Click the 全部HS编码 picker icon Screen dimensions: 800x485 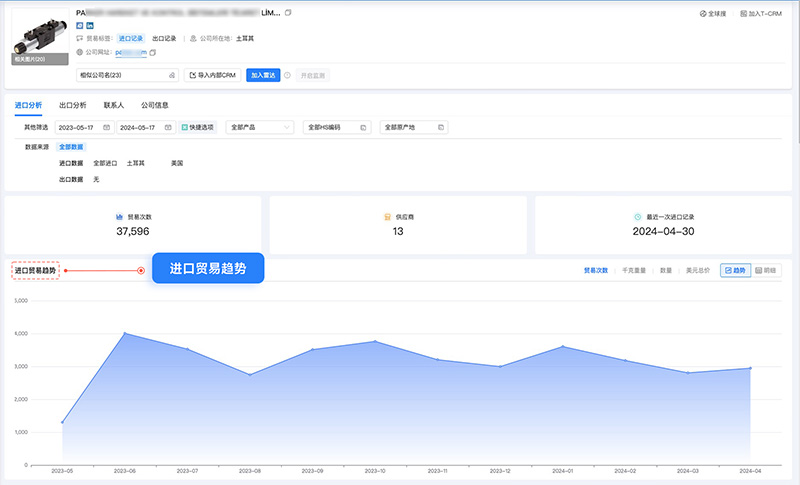pos(363,128)
